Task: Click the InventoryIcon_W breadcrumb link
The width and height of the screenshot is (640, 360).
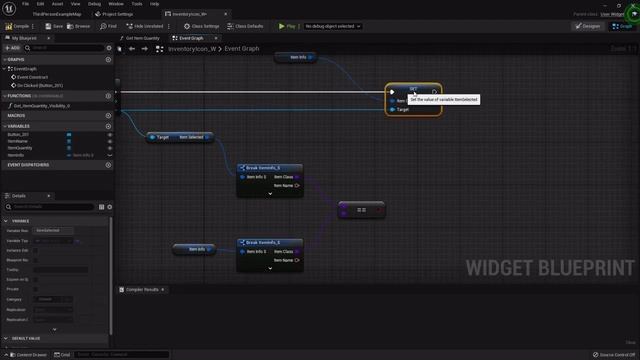Action: pyautogui.click(x=192, y=49)
